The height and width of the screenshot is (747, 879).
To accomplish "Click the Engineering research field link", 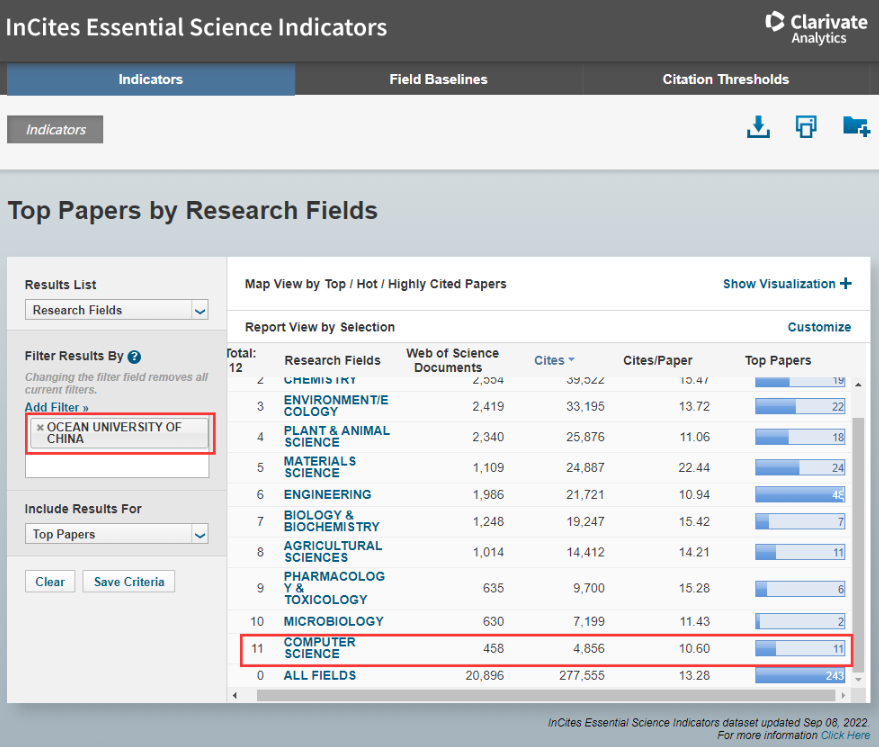I will [327, 495].
